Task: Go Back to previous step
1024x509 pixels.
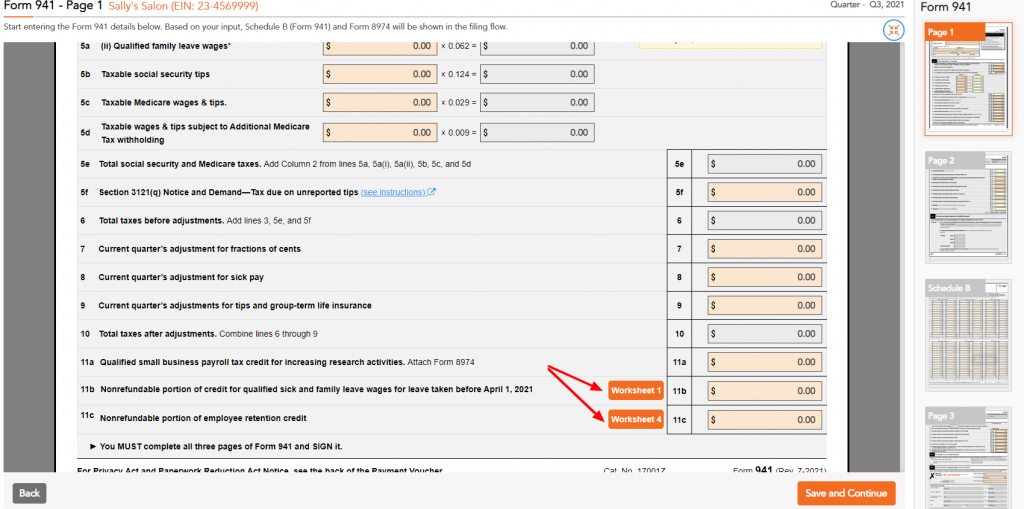Action: [x=29, y=493]
